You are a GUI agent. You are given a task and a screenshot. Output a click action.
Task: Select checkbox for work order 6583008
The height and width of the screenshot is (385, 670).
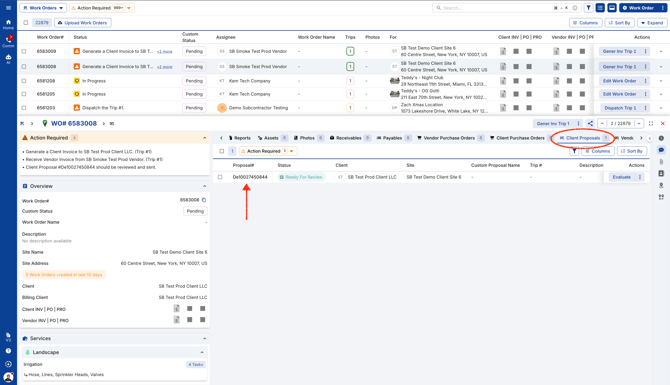pyautogui.click(x=24, y=67)
